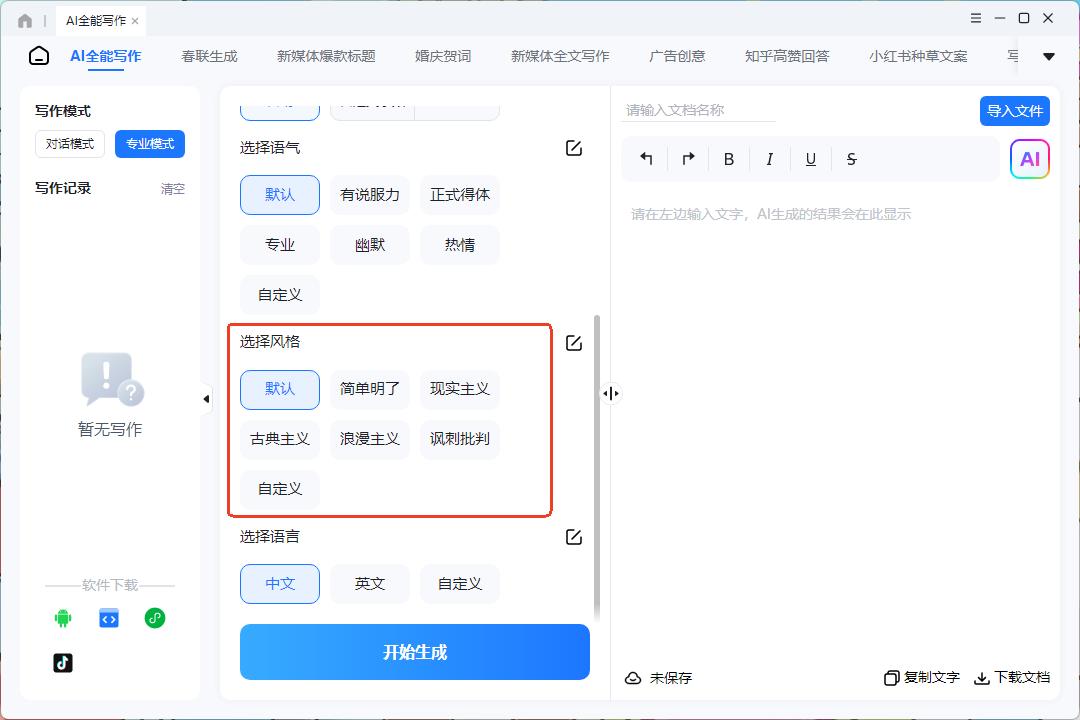Image resolution: width=1080 pixels, height=720 pixels.
Task: Open the window hamburger menu
Action: coord(976,18)
